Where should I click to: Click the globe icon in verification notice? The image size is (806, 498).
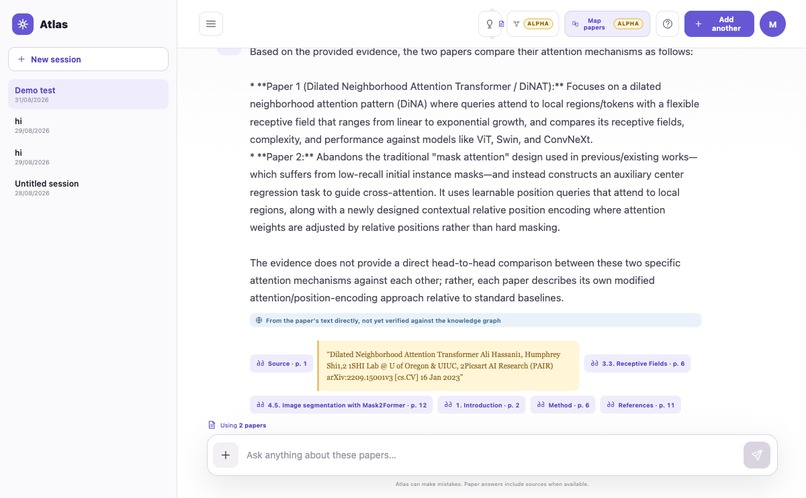pyautogui.click(x=259, y=320)
